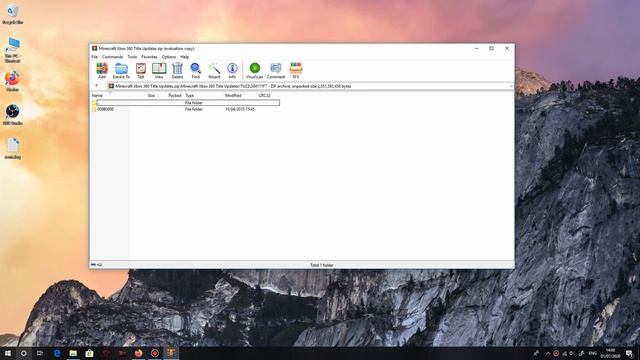
Task: Open Microsoft Store from the taskbar
Action: [89, 353]
